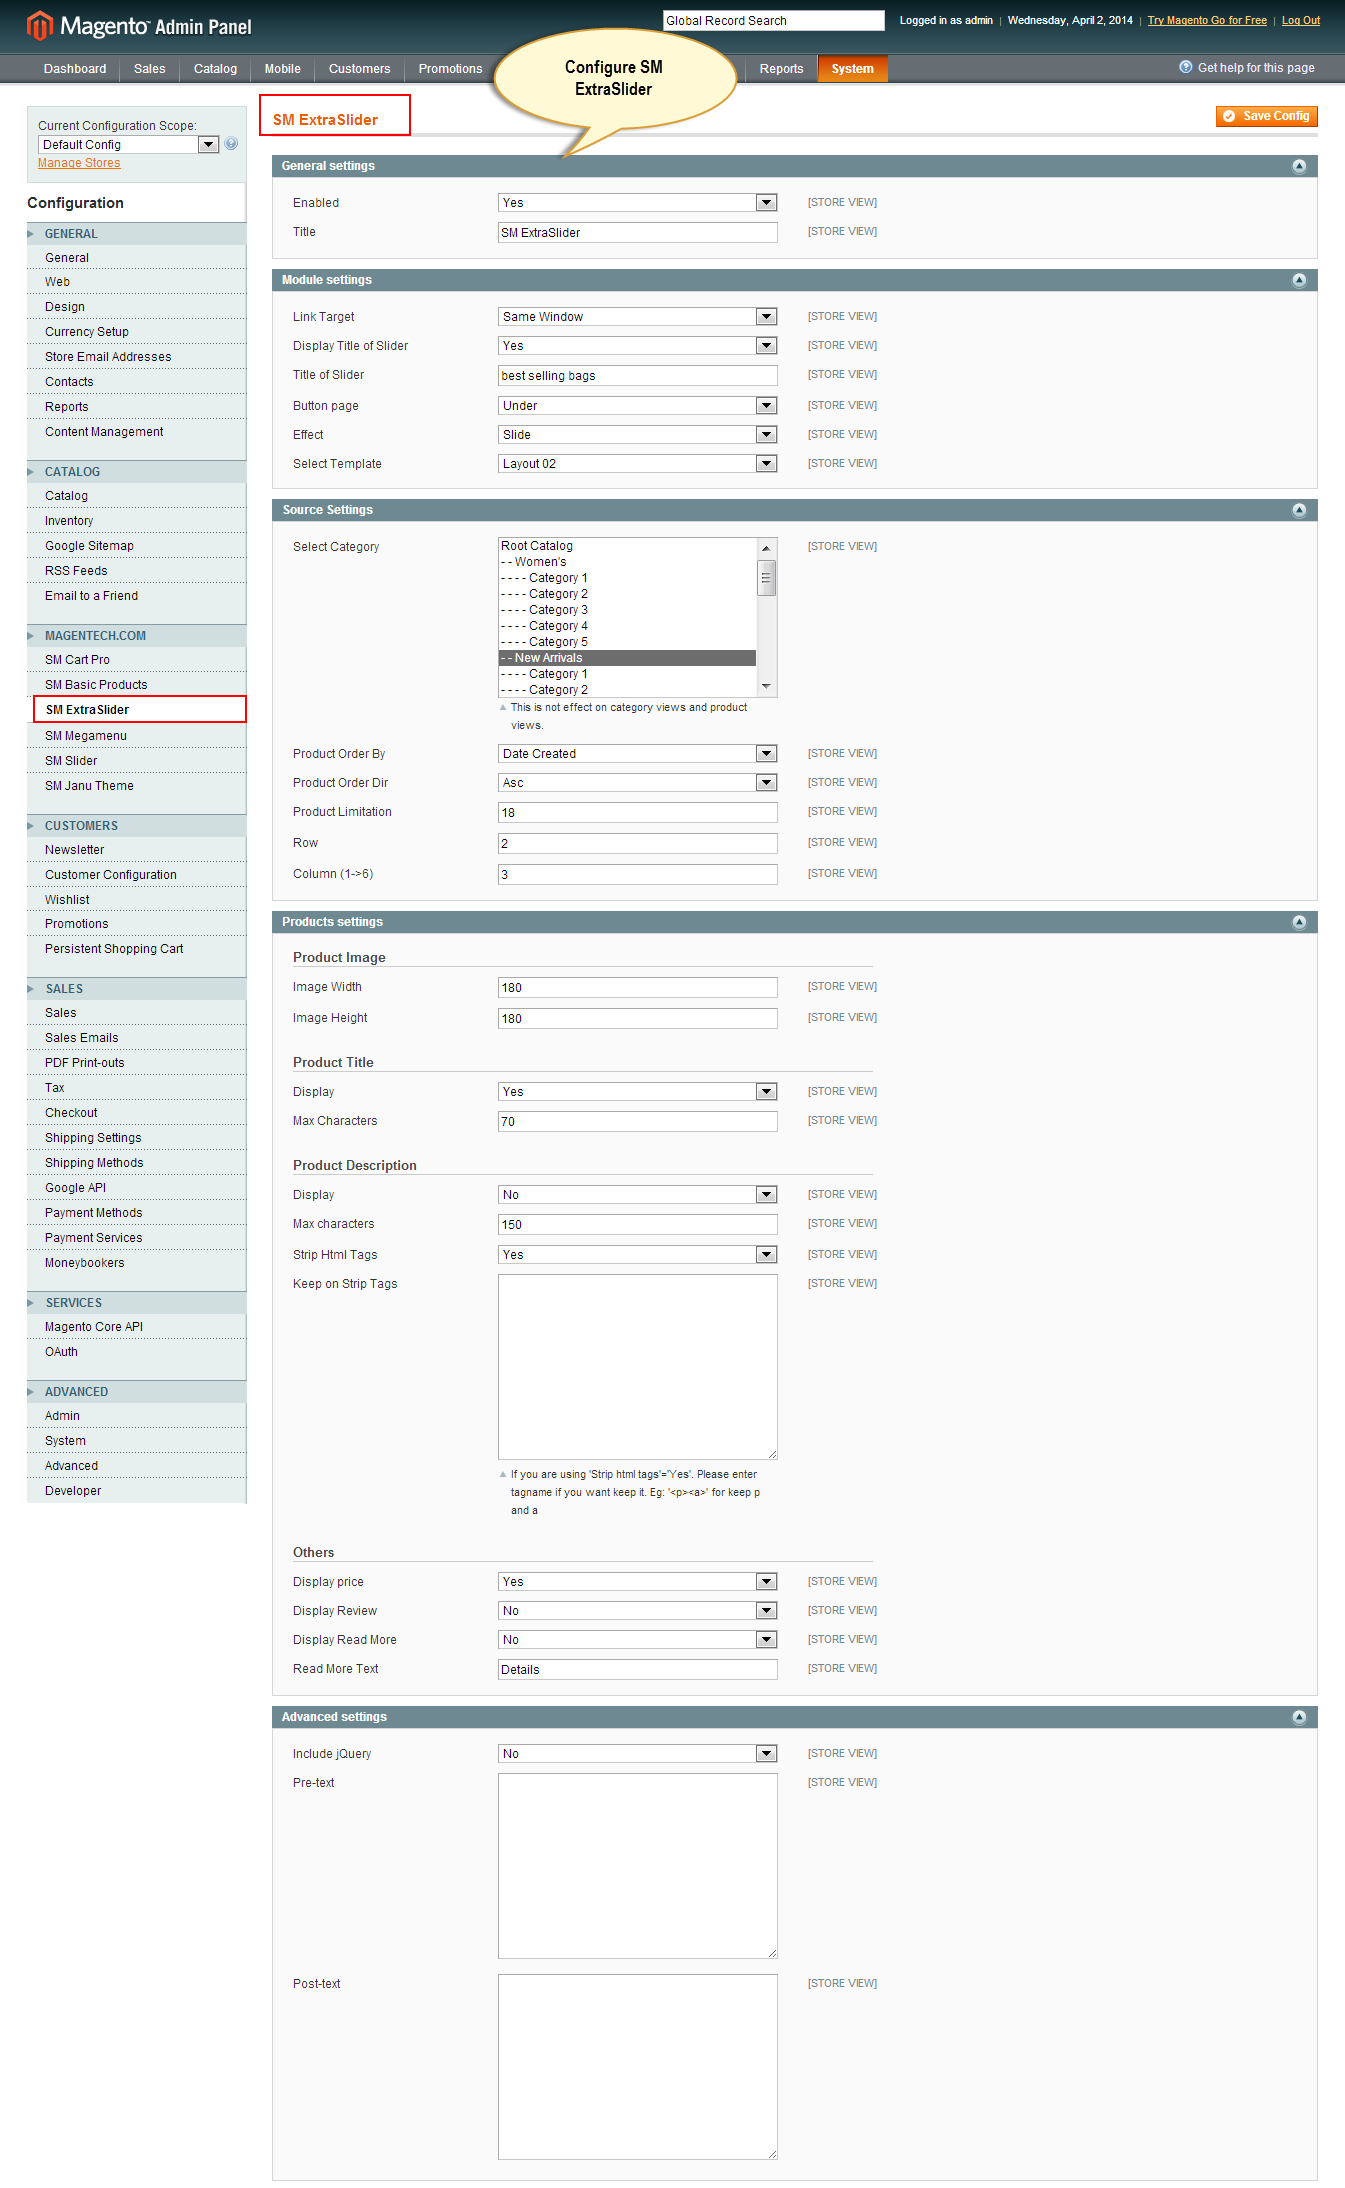Select Women's in category list
Viewport: 1345px width, 2188px height.
click(627, 562)
